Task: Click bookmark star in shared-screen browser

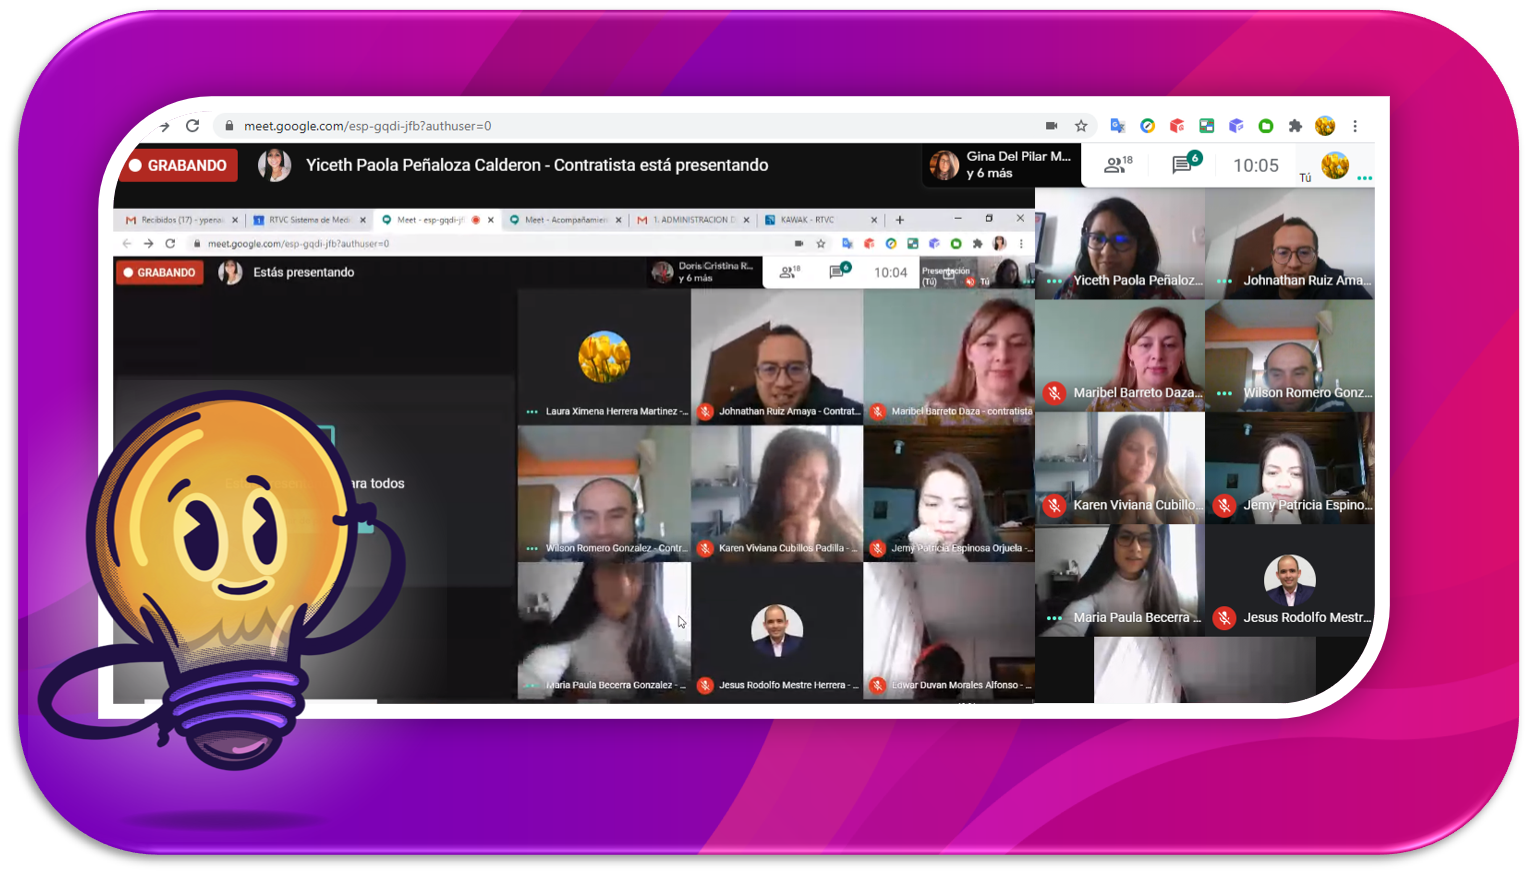Action: click(821, 243)
